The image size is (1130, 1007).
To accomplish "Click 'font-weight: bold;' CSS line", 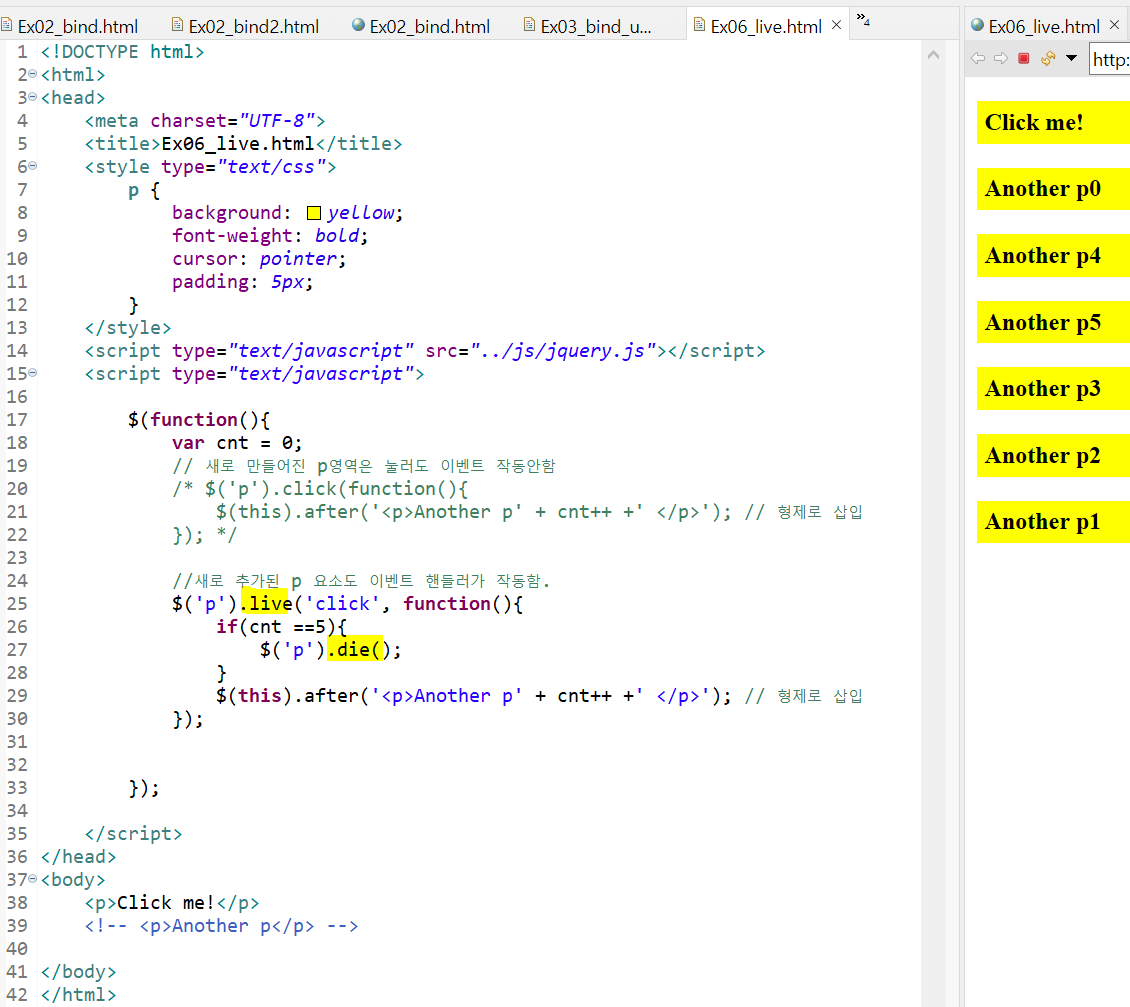I will click(x=270, y=236).
